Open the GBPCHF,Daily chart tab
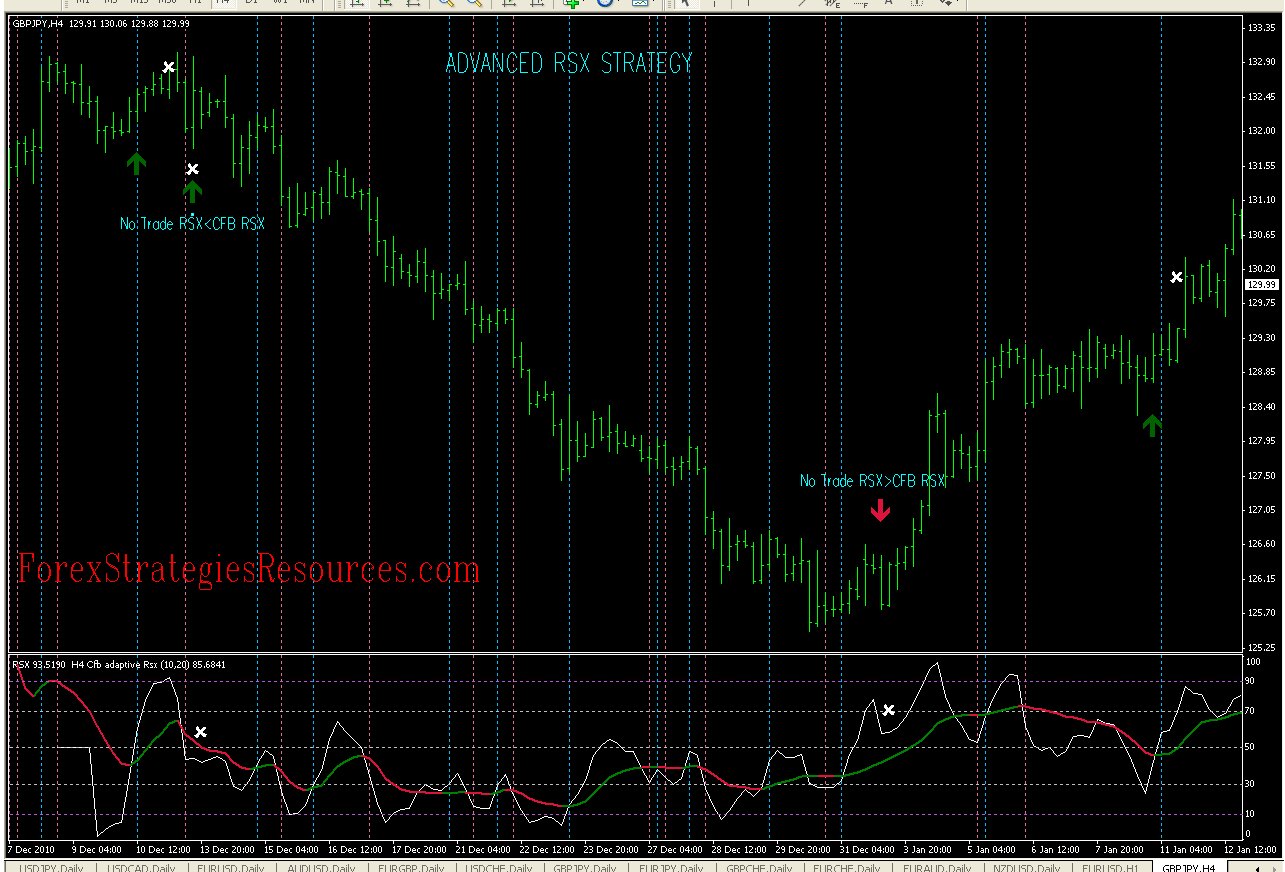 pyautogui.click(x=761, y=867)
